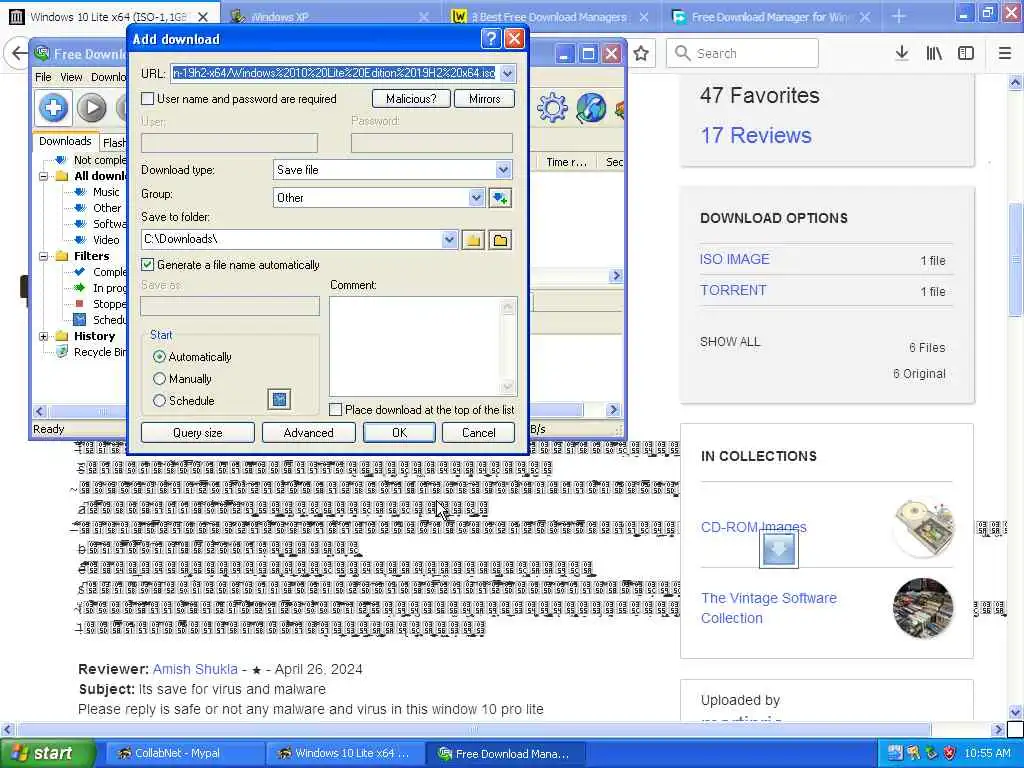The width and height of the screenshot is (1024, 768).
Task: Collapse the Filters tree node
Action: click(x=43, y=256)
